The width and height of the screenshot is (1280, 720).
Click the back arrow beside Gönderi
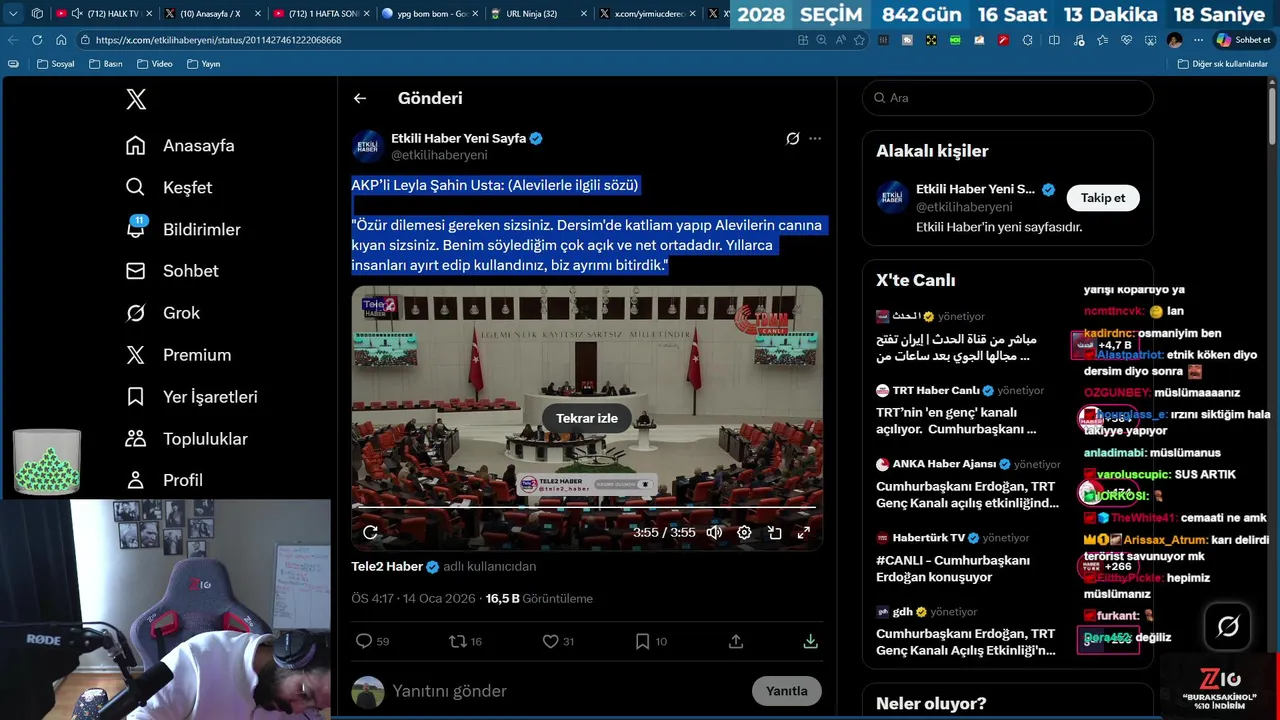tap(360, 98)
